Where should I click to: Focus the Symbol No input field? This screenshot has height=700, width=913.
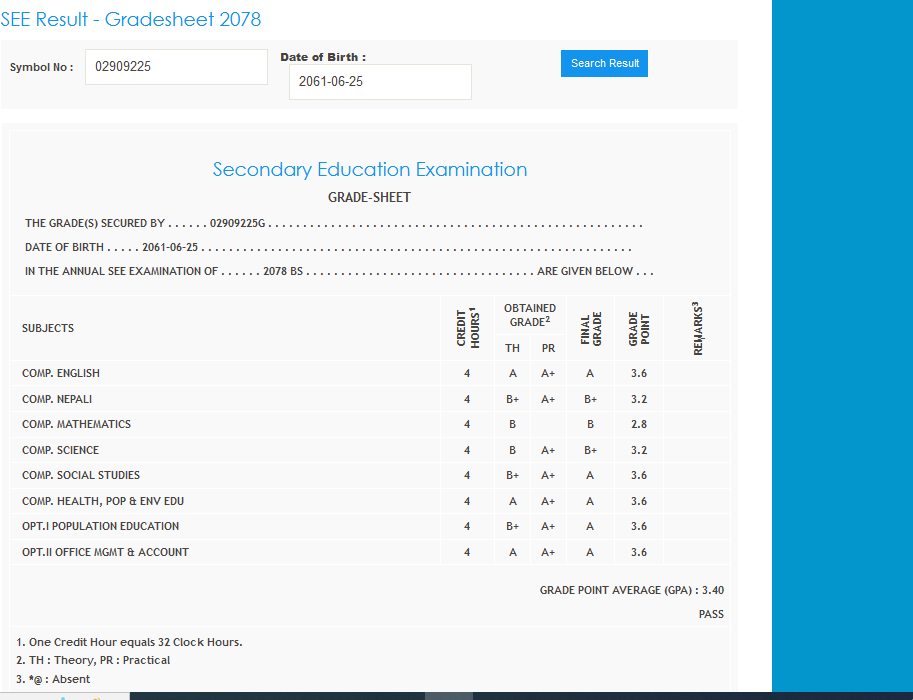click(176, 67)
